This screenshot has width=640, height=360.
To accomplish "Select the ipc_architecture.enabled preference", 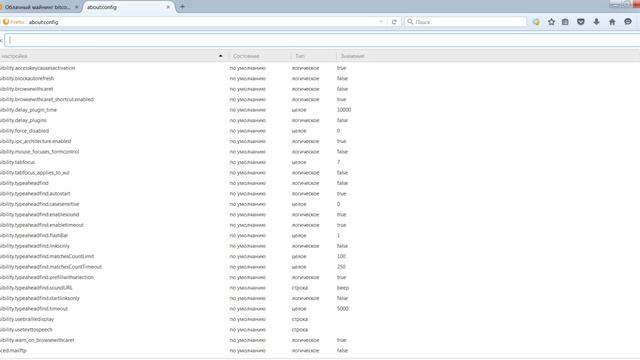I will (x=36, y=141).
